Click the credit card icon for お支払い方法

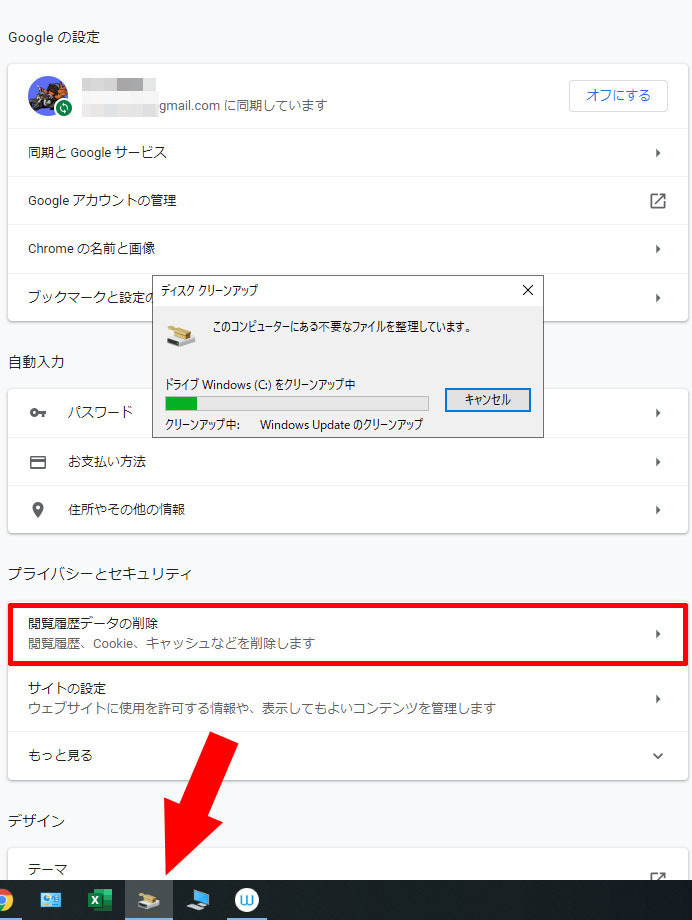pos(38,462)
